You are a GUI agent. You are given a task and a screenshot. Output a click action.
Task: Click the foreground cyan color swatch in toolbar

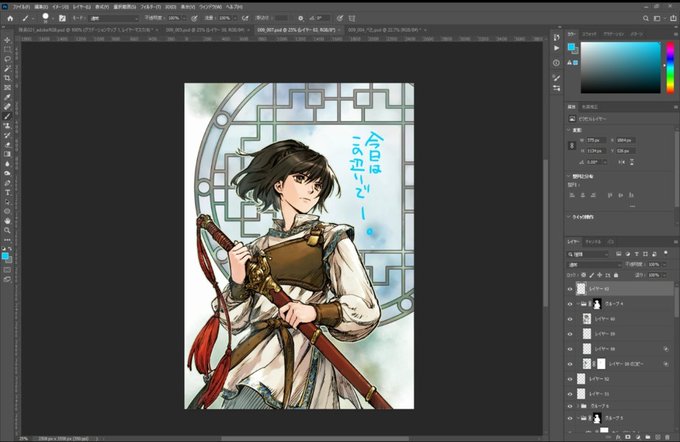5,256
